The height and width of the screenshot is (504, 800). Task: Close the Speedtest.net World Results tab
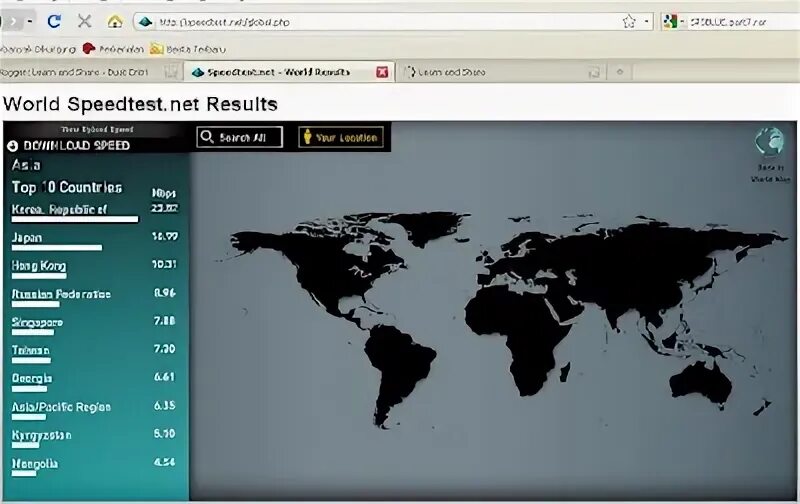tap(382, 72)
